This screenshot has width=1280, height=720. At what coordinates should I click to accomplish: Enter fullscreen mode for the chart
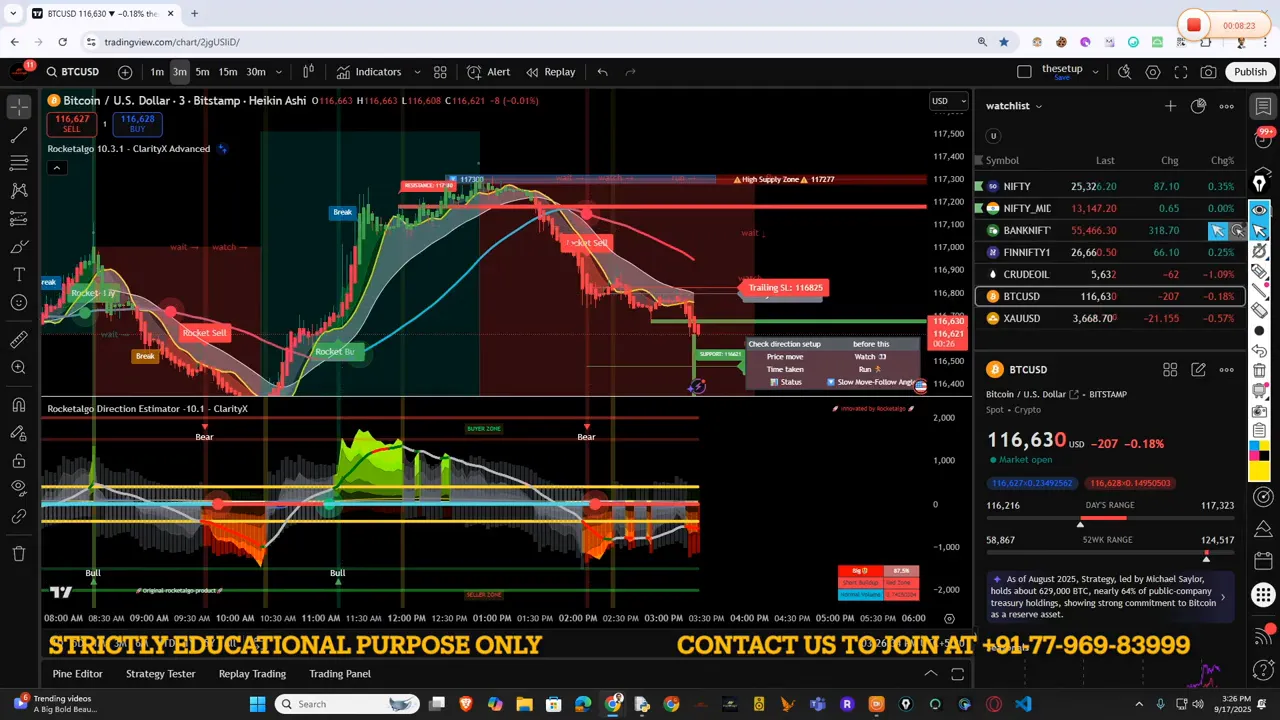coord(1181,72)
